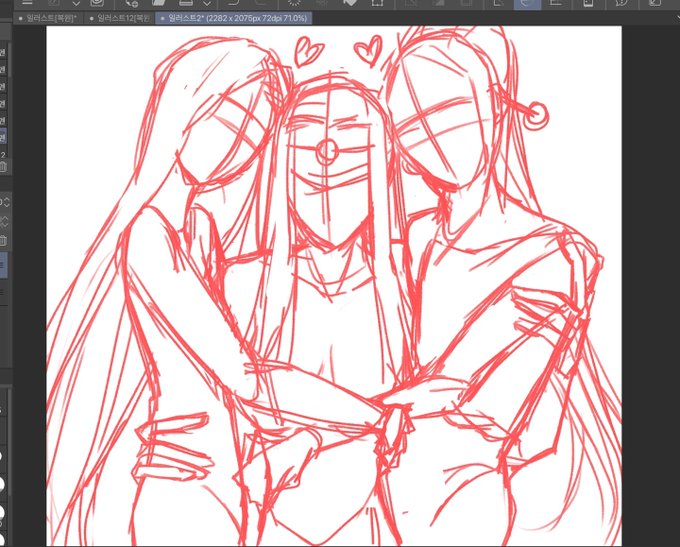Click the spinning-circle icon right of Redo

[x=294, y=3]
